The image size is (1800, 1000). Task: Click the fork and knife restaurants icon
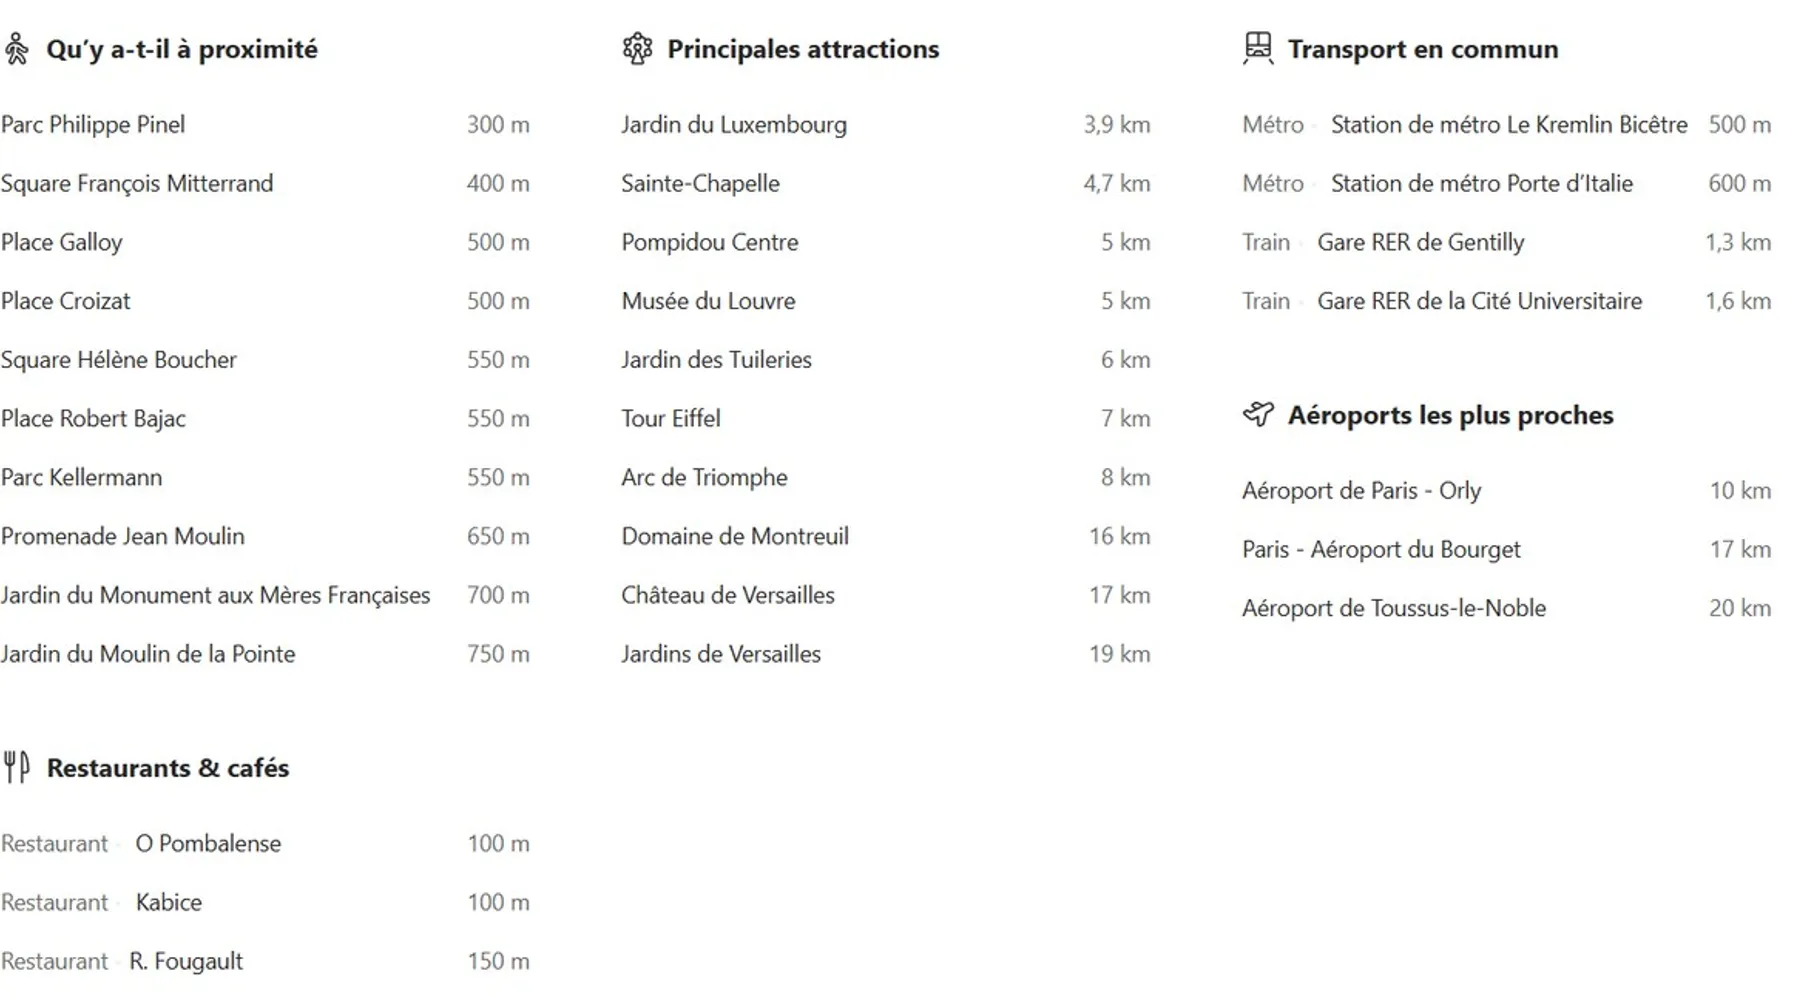point(17,767)
